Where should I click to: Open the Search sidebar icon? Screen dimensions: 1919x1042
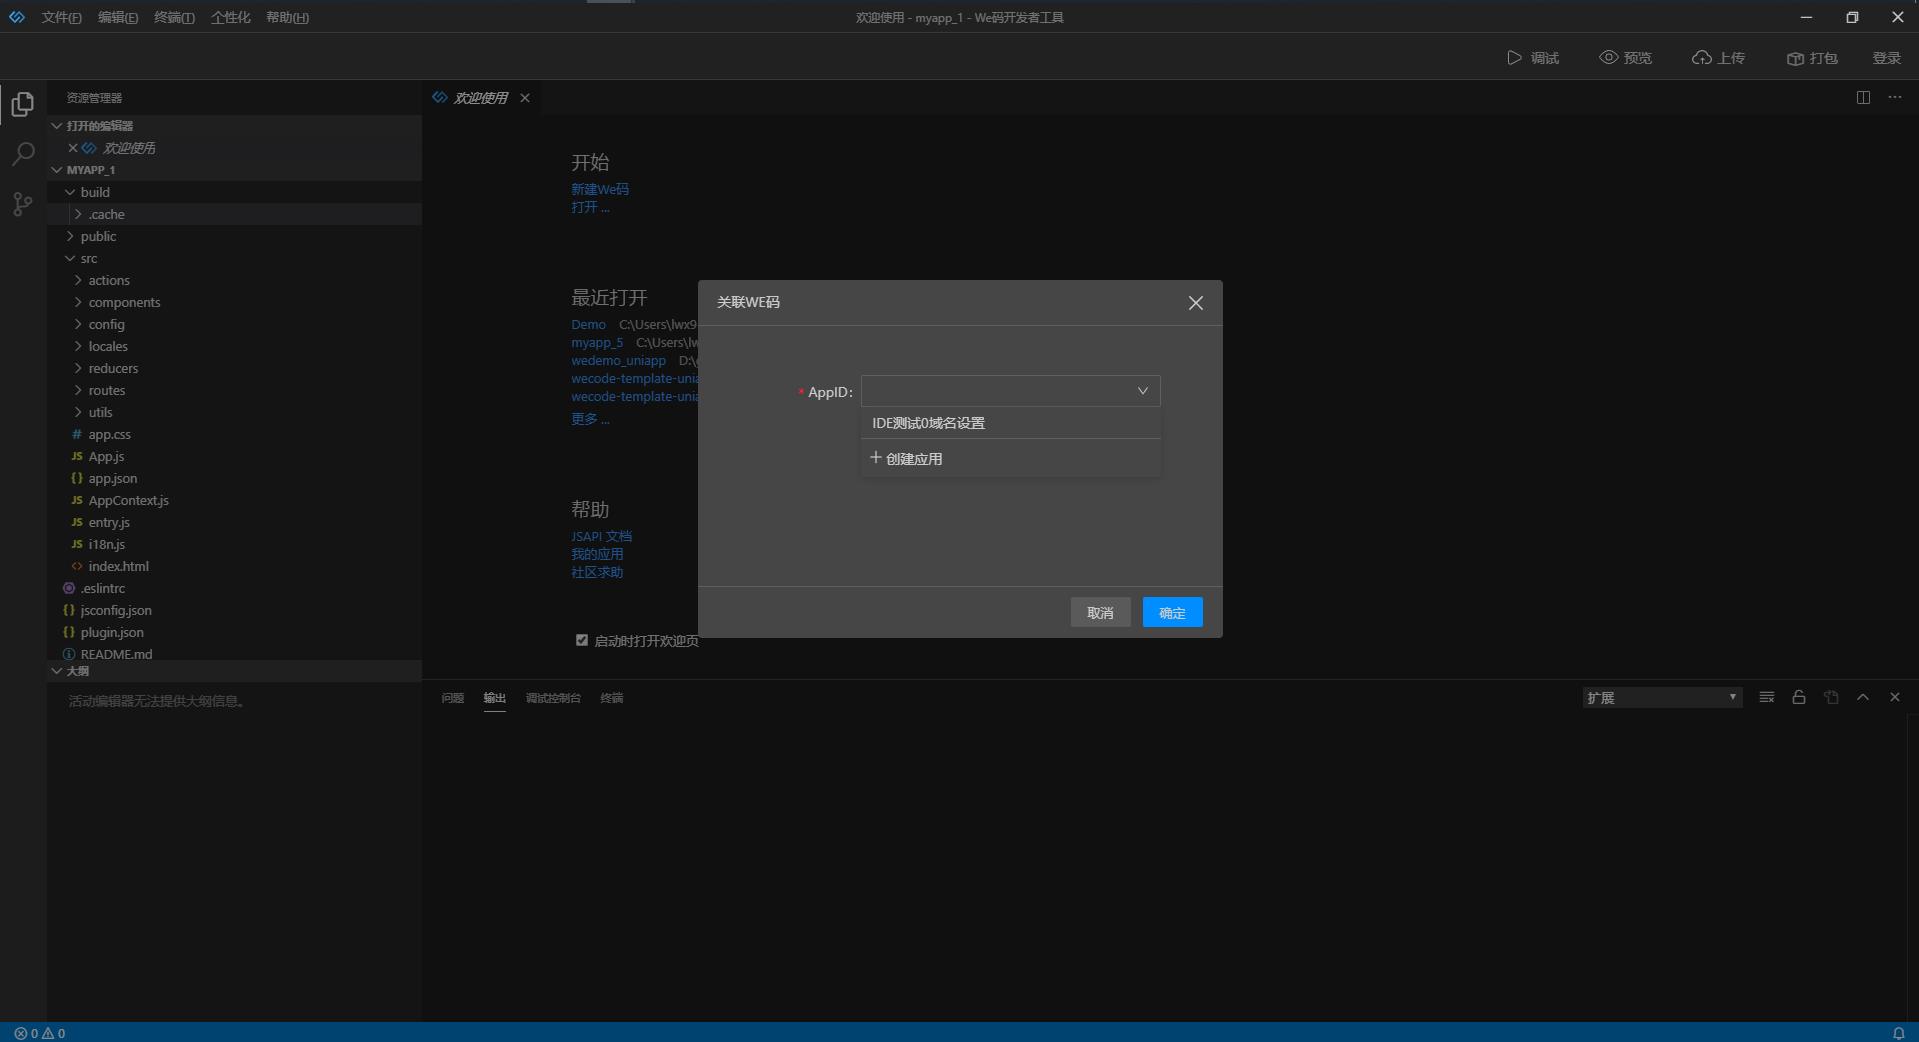[x=22, y=155]
